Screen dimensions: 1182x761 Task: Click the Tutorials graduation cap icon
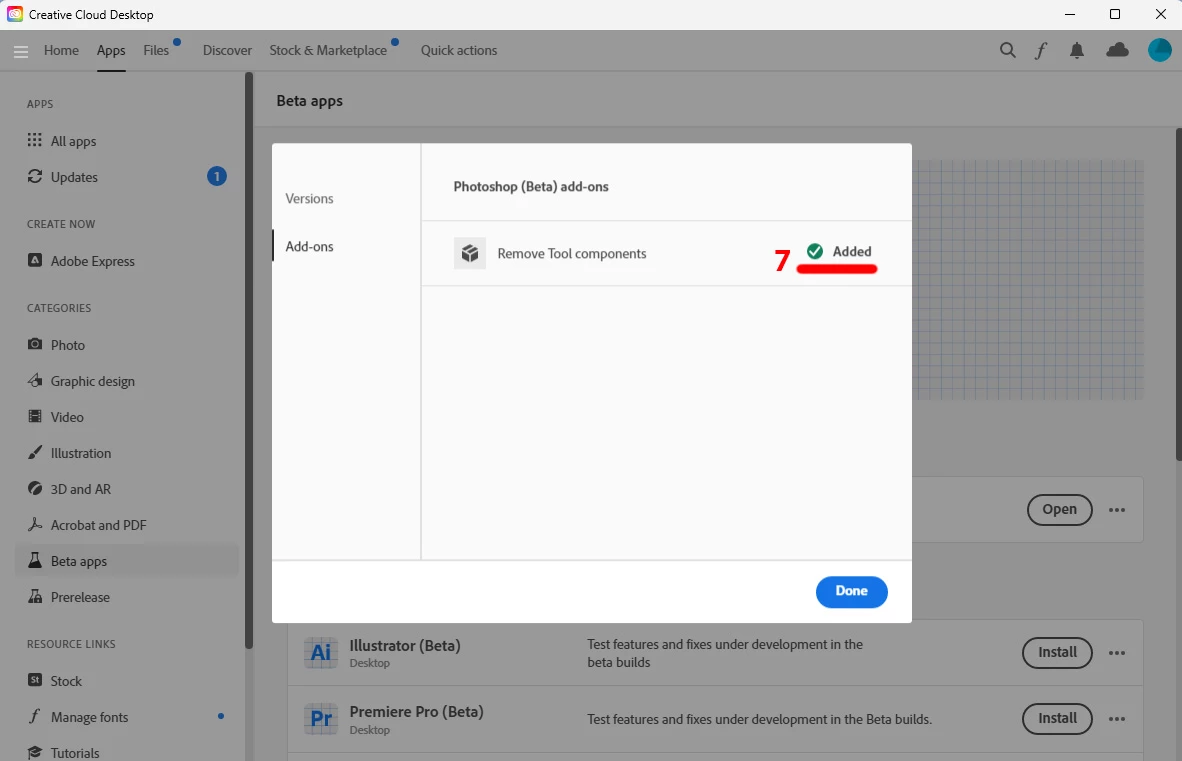pos(35,752)
